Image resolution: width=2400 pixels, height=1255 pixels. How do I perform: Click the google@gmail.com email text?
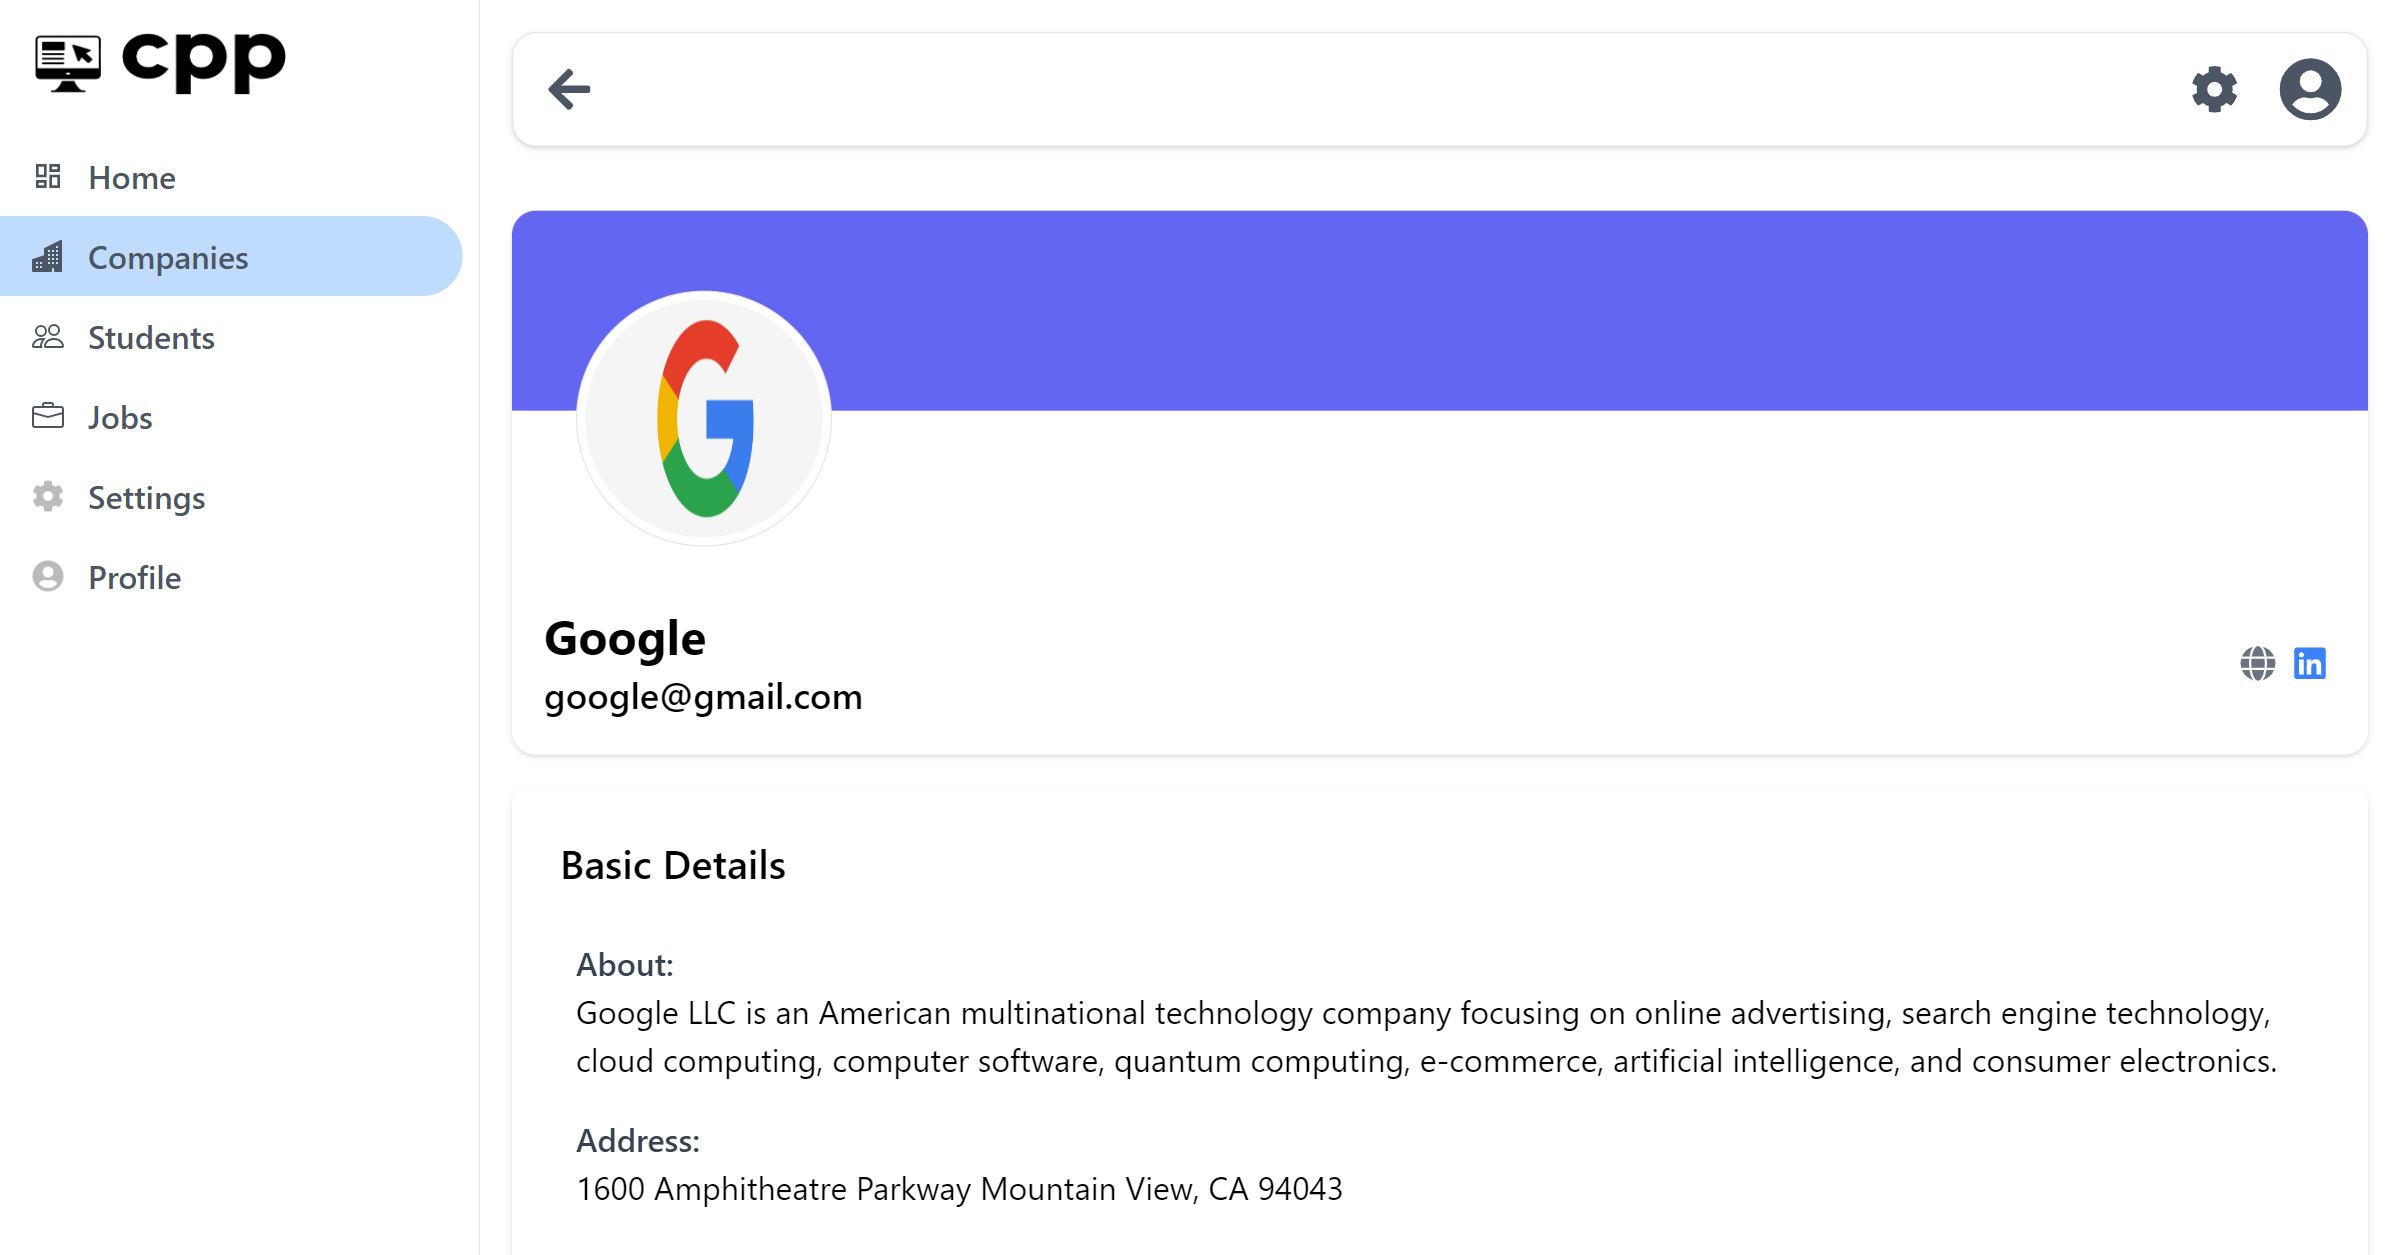coord(703,697)
